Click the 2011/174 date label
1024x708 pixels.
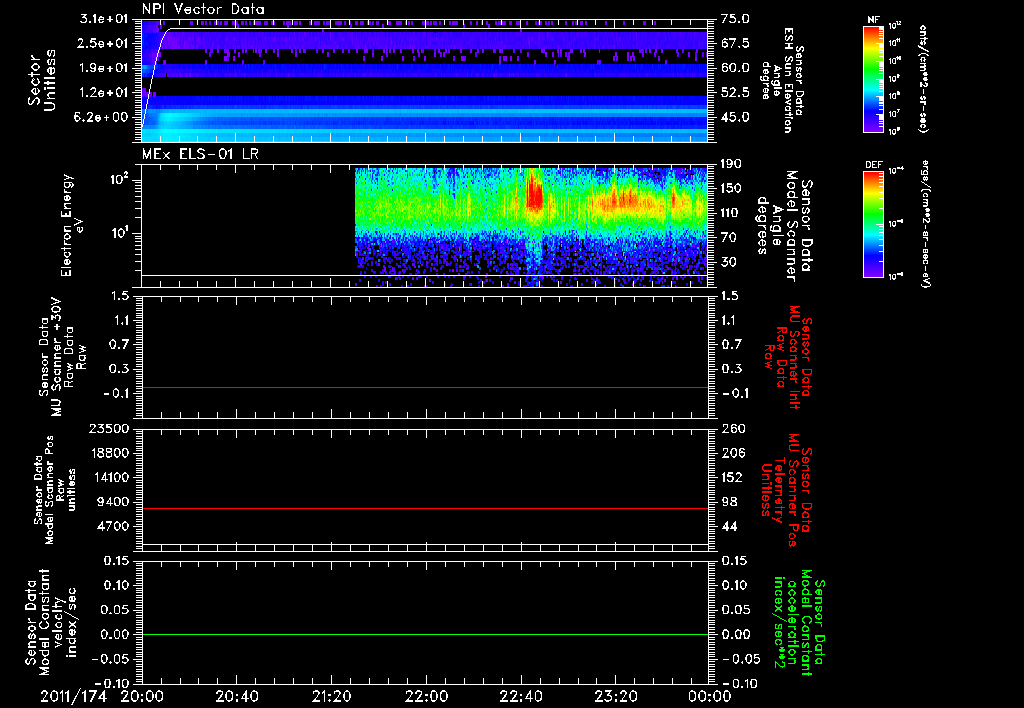point(70,697)
